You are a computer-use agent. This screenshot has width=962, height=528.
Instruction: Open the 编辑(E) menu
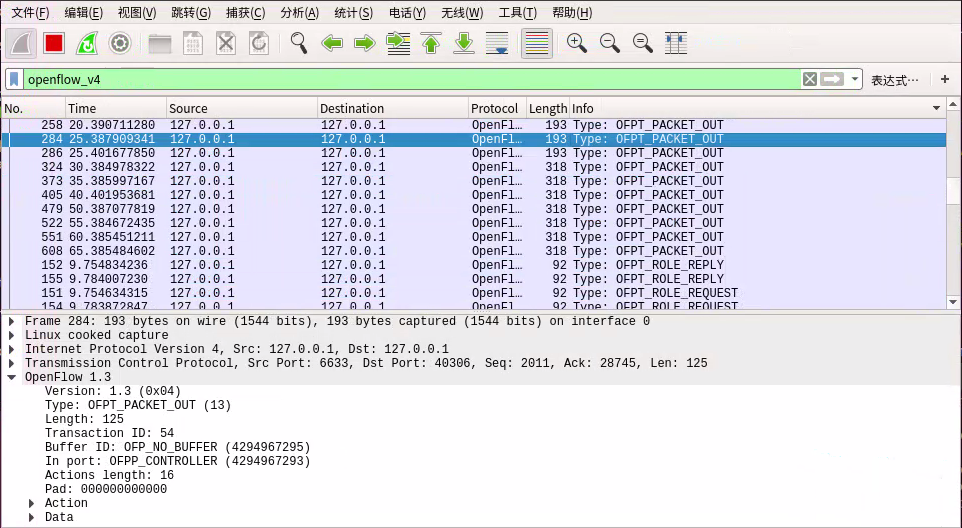pos(84,12)
